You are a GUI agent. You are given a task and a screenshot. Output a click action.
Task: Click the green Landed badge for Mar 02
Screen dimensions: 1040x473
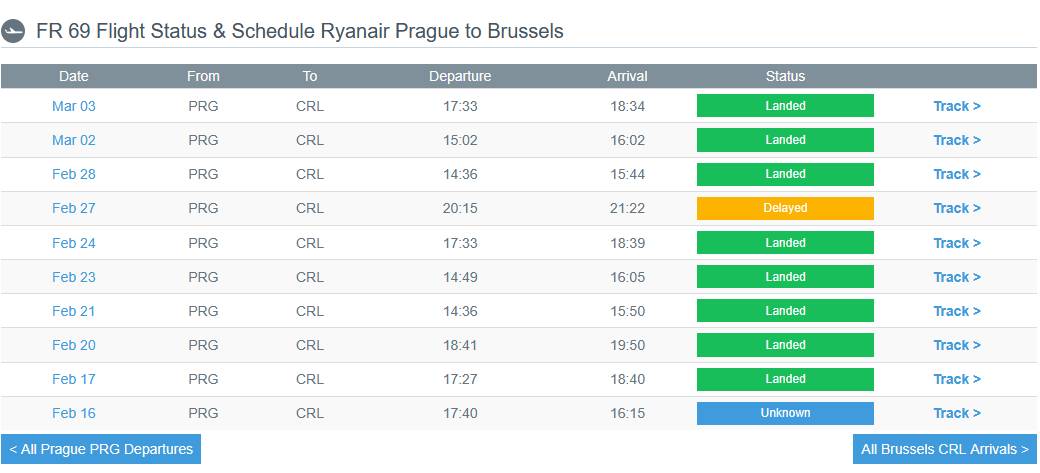785,140
